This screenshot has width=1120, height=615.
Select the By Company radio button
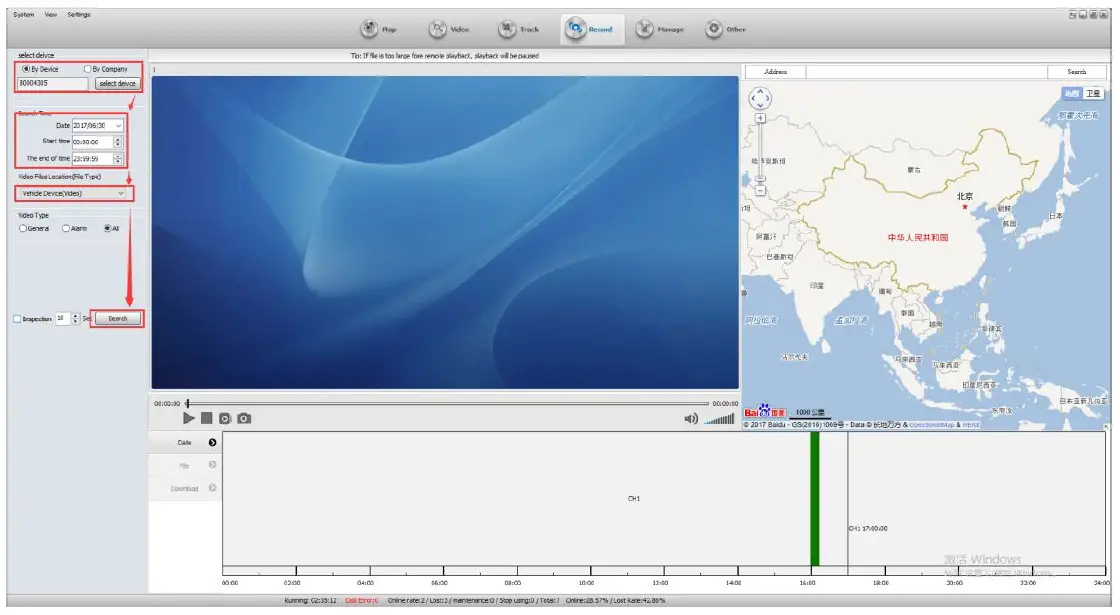click(x=88, y=69)
